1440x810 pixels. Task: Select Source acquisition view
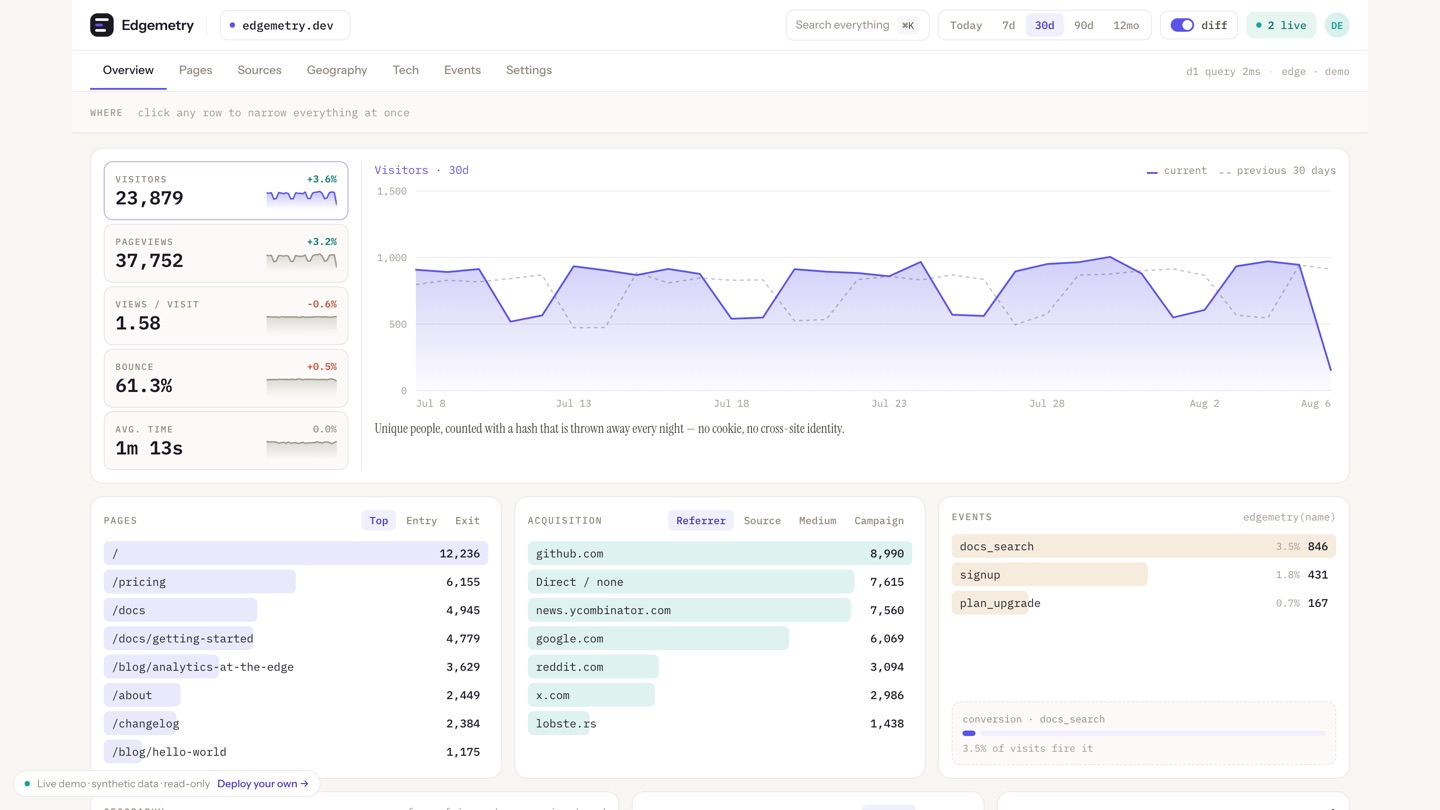click(x=762, y=520)
